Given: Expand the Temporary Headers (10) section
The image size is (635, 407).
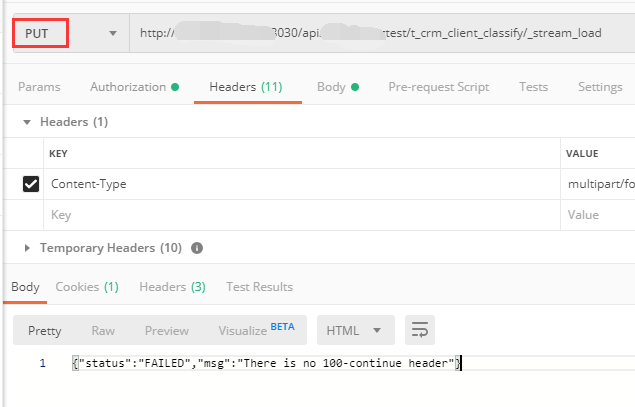Looking at the screenshot, I should coord(27,248).
